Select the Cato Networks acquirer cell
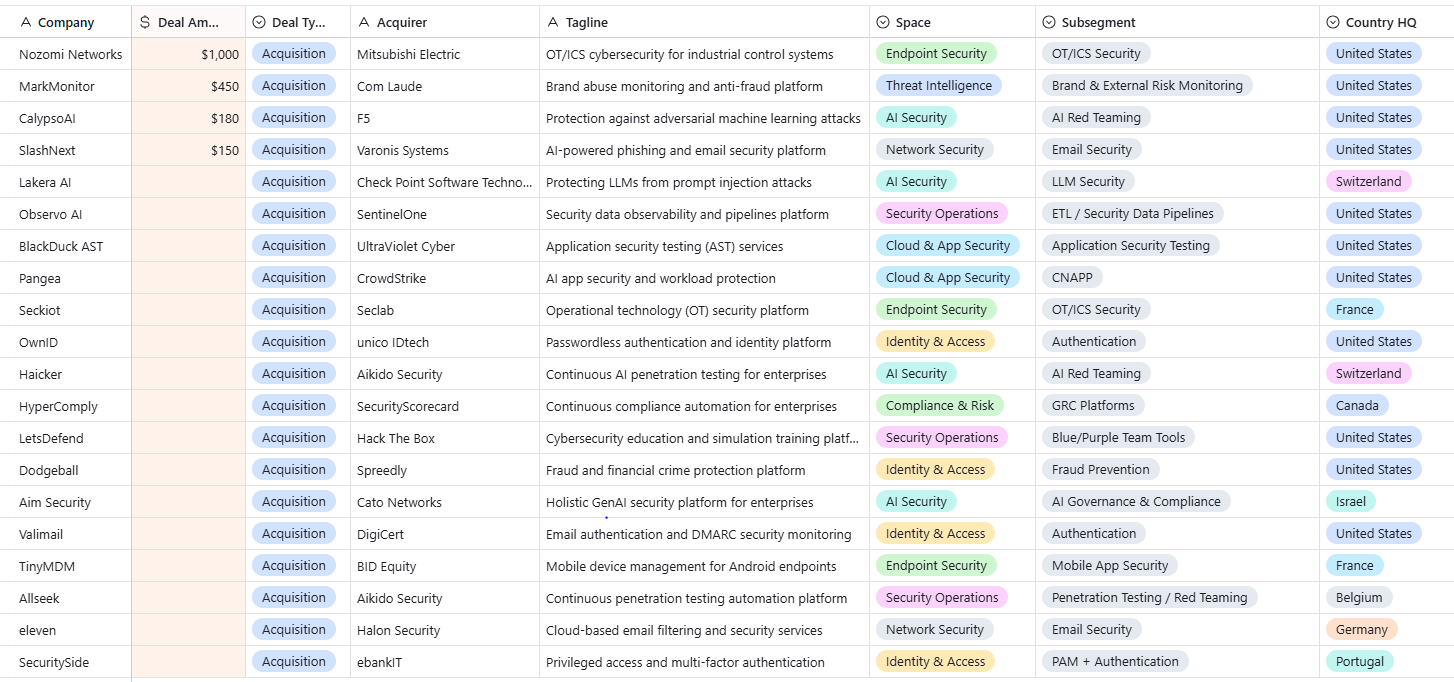Screen dimensions: 1454x682 coord(445,502)
